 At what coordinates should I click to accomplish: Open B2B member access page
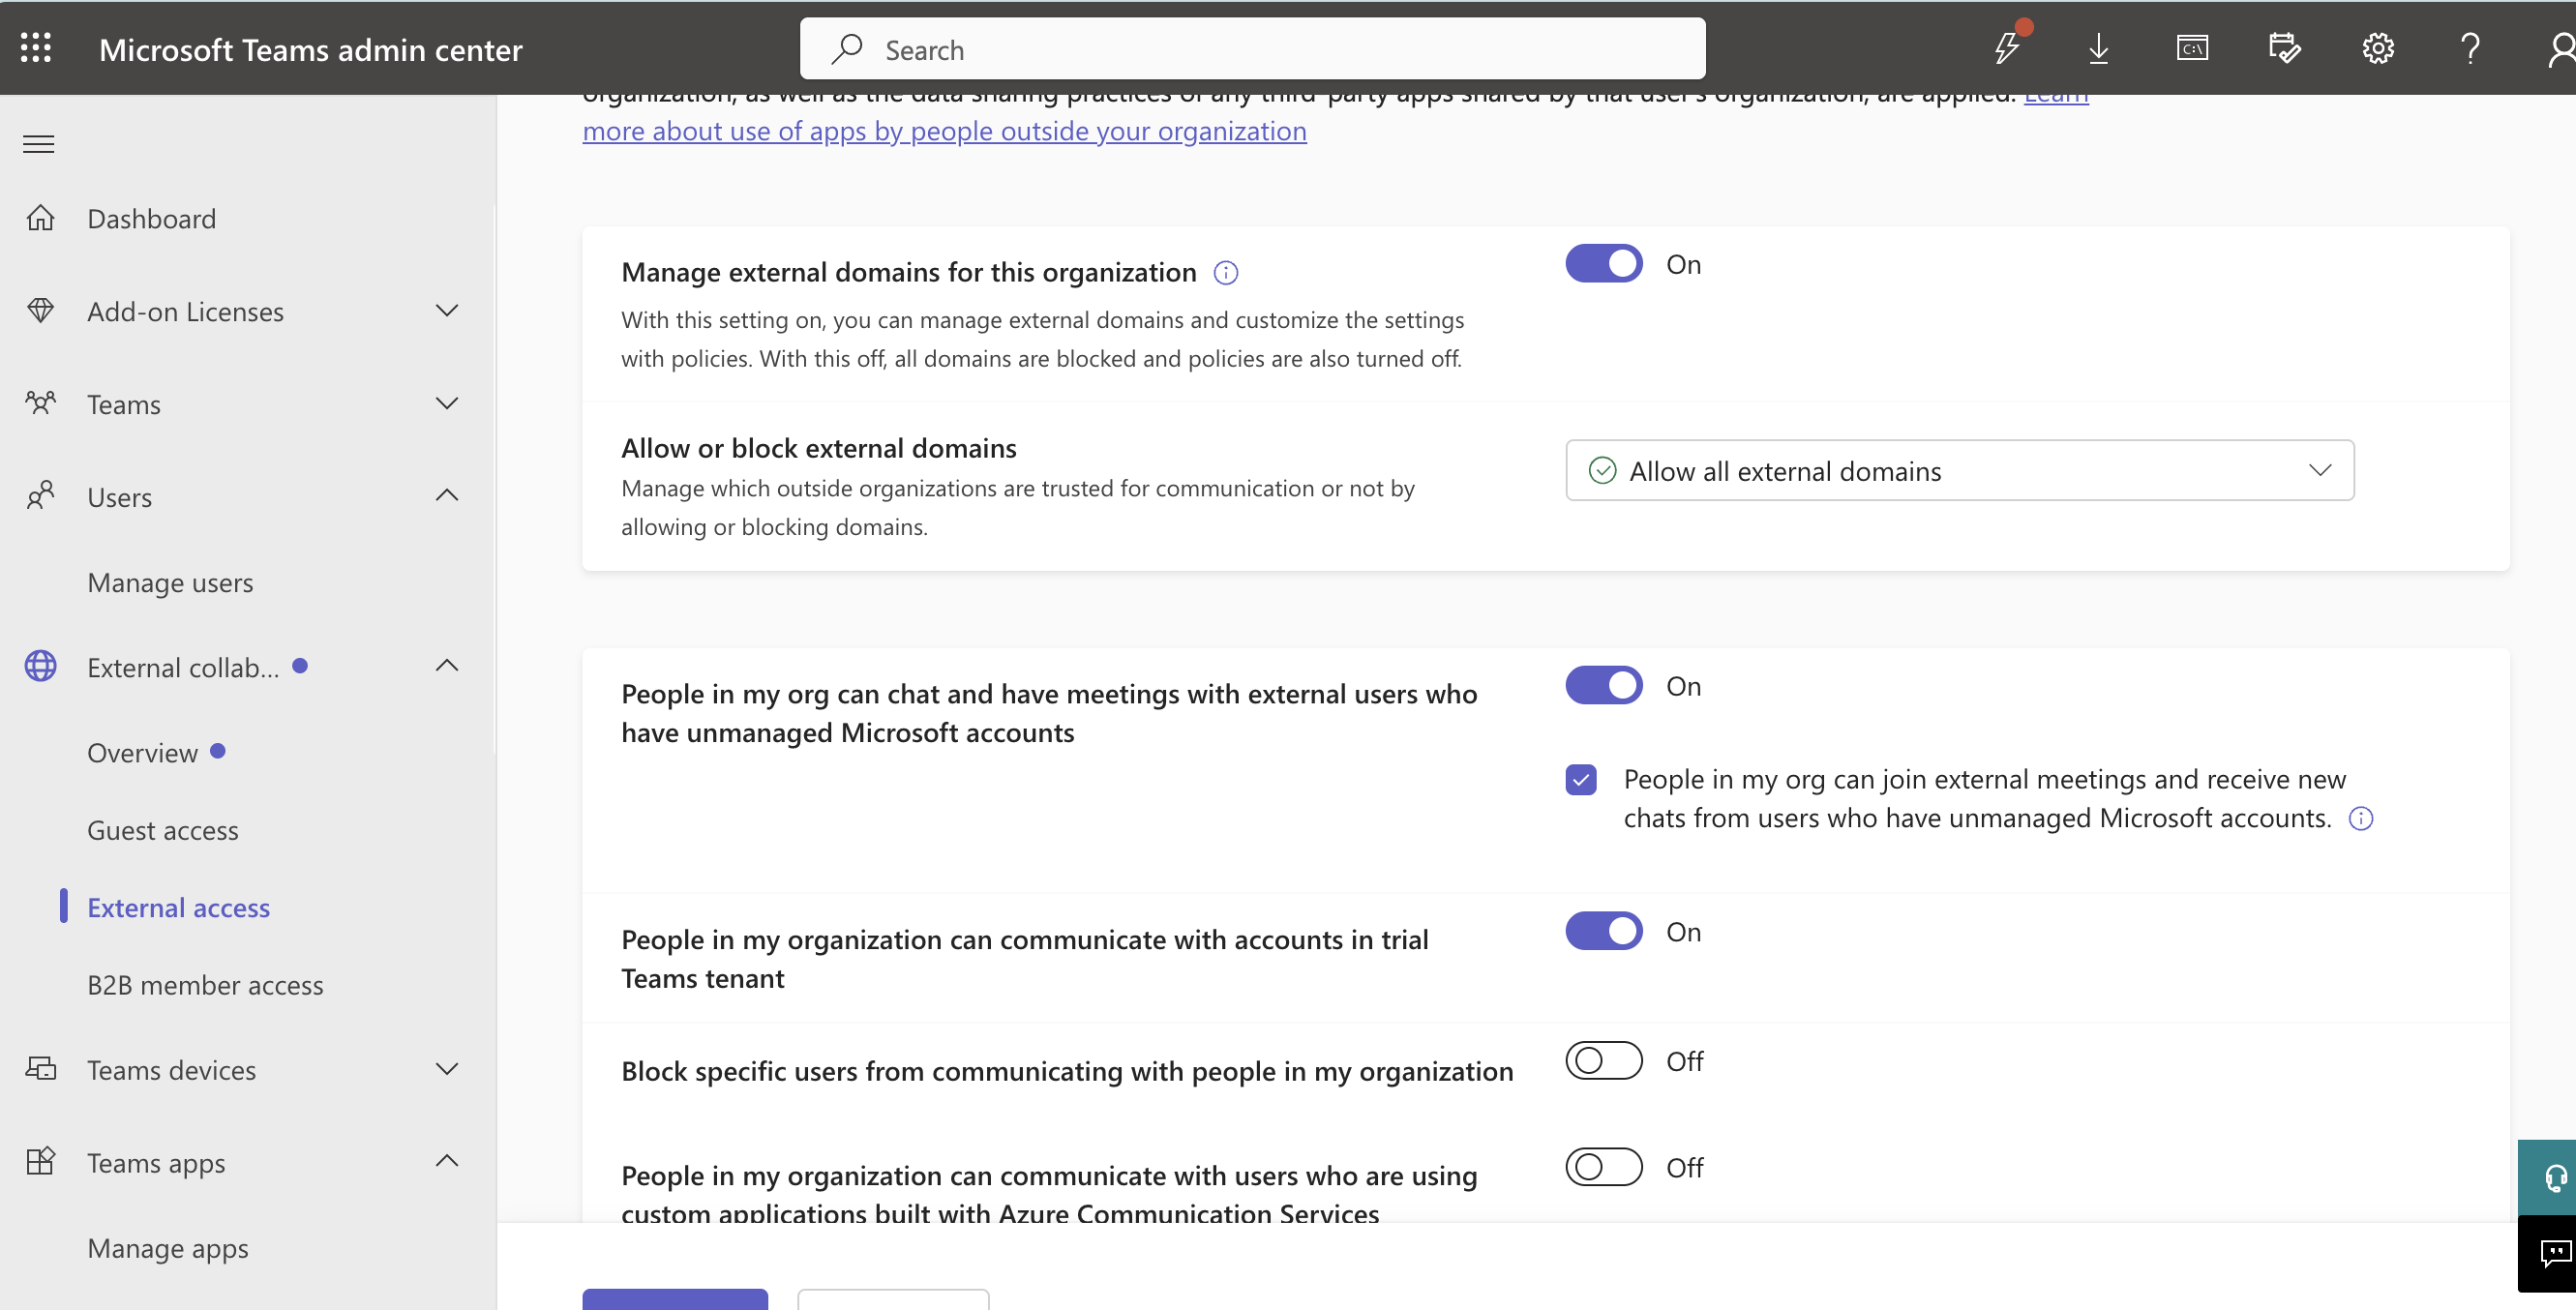[x=205, y=985]
